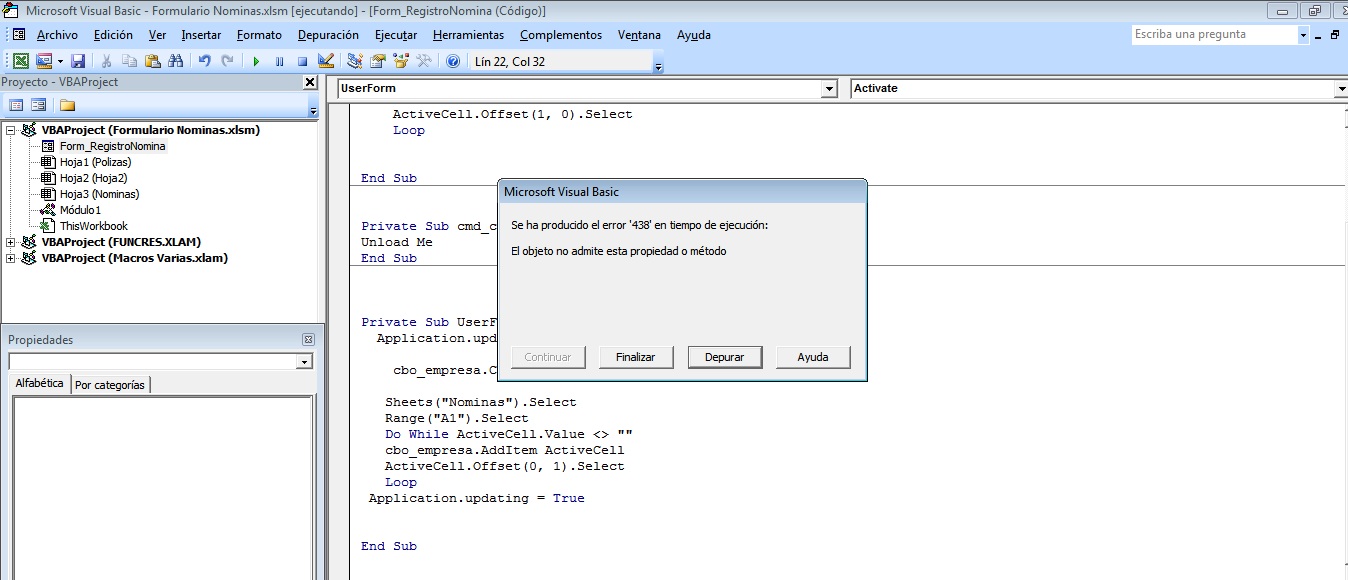Toggle folder view in the Project Explorer

[x=69, y=104]
